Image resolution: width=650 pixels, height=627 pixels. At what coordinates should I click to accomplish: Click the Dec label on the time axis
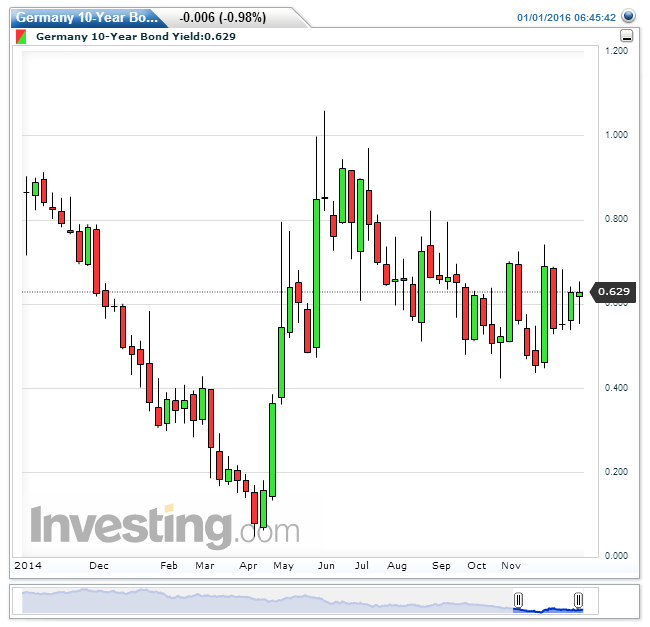(x=99, y=566)
